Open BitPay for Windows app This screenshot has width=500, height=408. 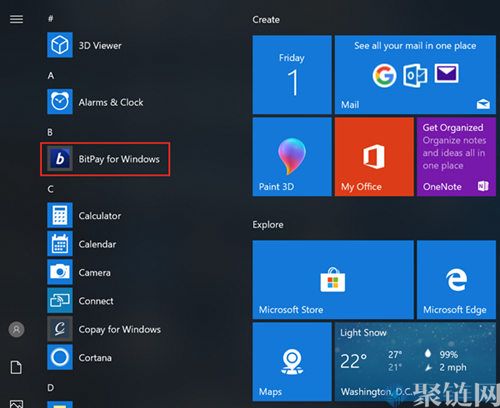pyautogui.click(x=105, y=159)
